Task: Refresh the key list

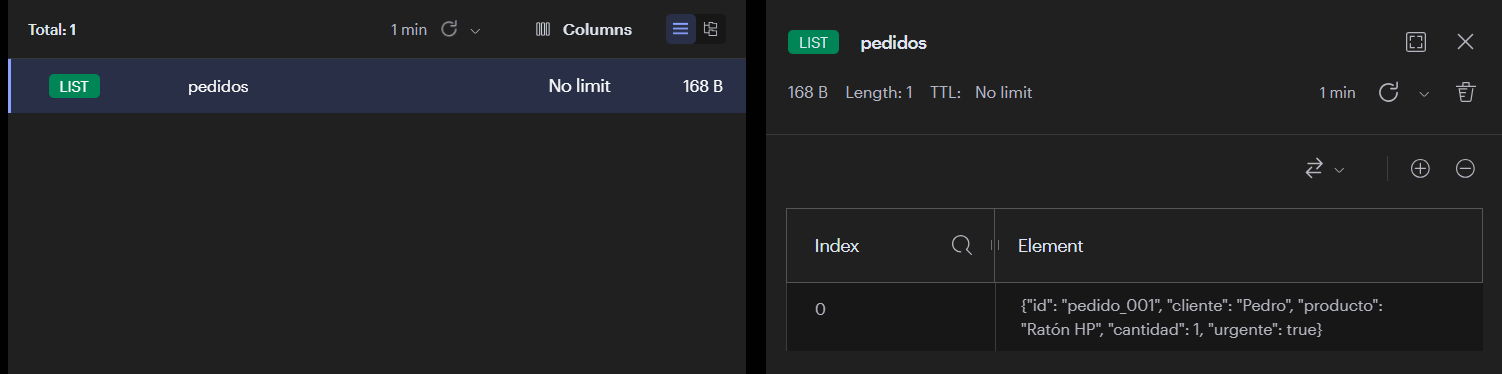Action: click(x=449, y=29)
